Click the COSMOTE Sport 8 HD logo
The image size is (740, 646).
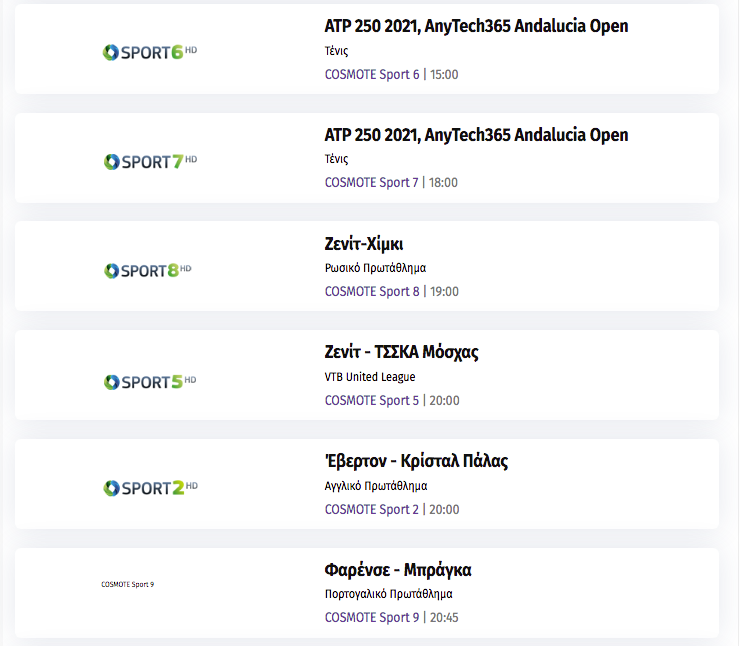coord(148,270)
